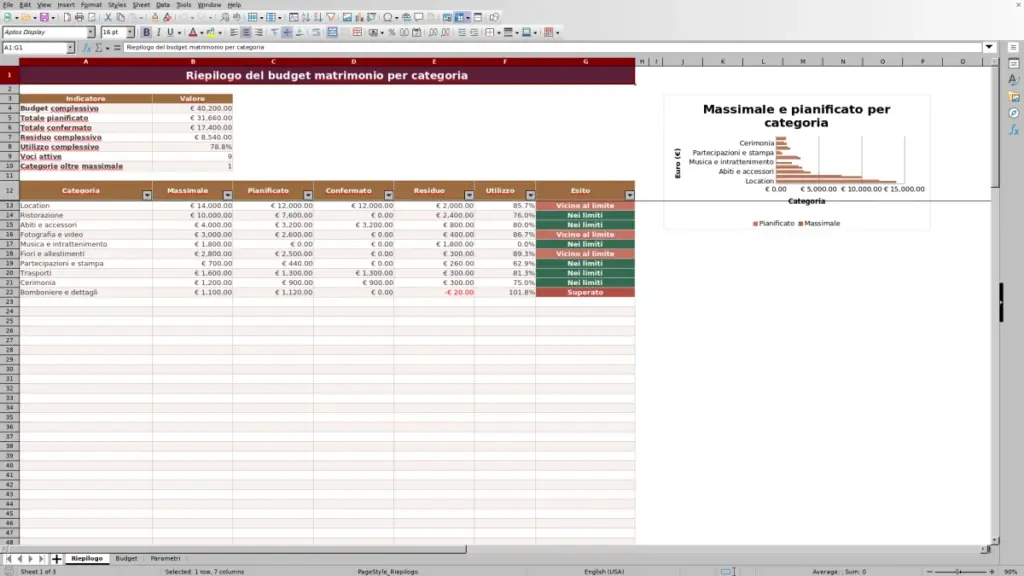Image resolution: width=1024 pixels, height=576 pixels.
Task: Add a new sheet with plus button
Action: pyautogui.click(x=56, y=558)
